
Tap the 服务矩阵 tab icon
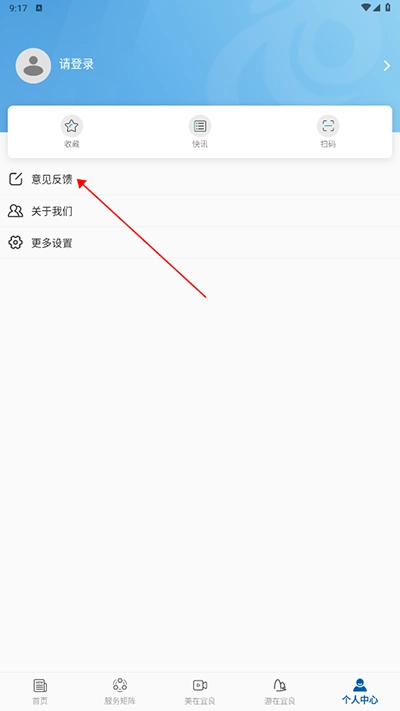(x=120, y=685)
